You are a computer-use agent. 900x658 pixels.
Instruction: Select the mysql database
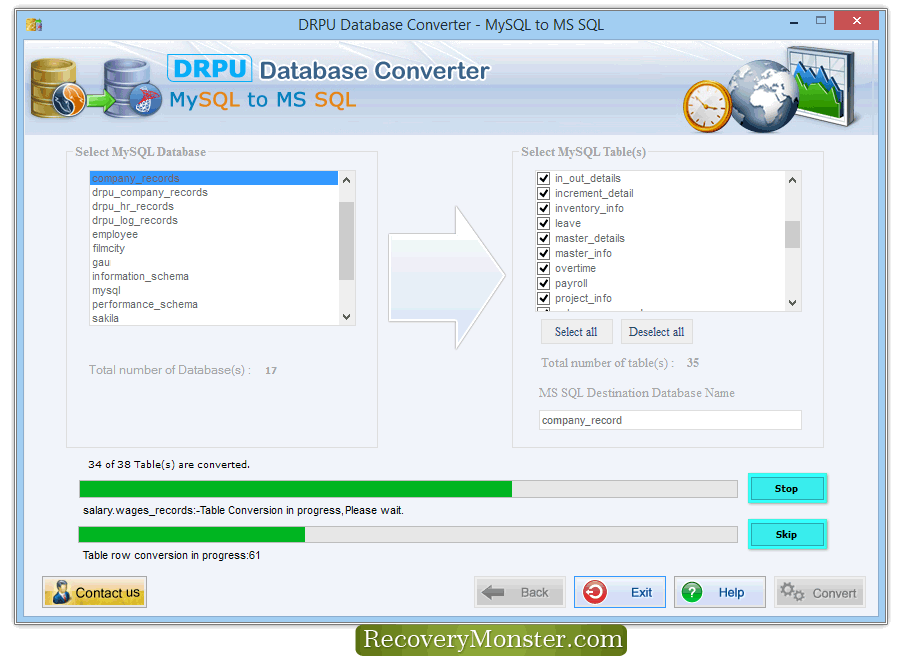tap(214, 291)
